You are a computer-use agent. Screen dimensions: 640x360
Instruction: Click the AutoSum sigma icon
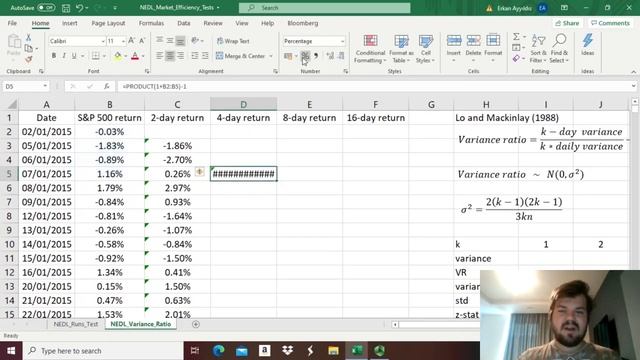point(516,37)
